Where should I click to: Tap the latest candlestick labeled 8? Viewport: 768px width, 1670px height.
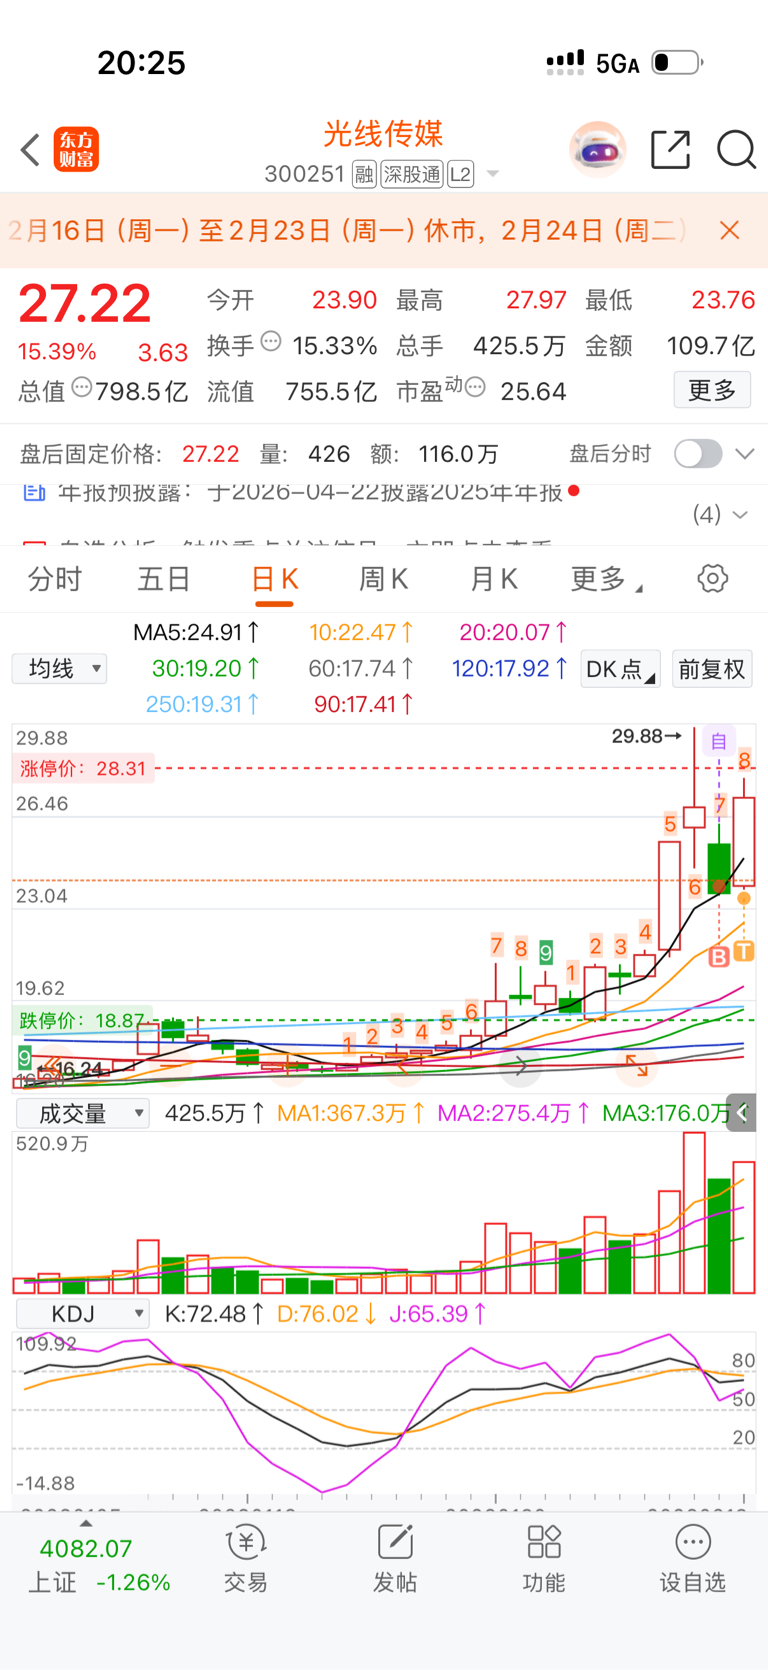[x=743, y=840]
